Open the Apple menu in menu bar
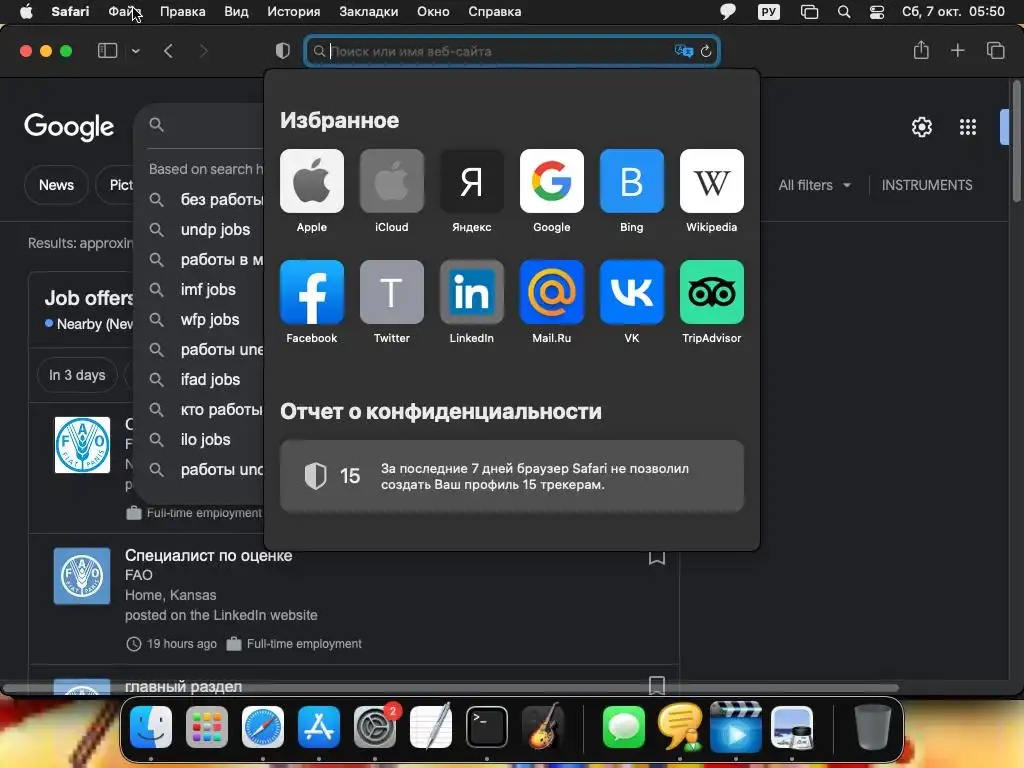Image resolution: width=1024 pixels, height=768 pixels. point(26,12)
